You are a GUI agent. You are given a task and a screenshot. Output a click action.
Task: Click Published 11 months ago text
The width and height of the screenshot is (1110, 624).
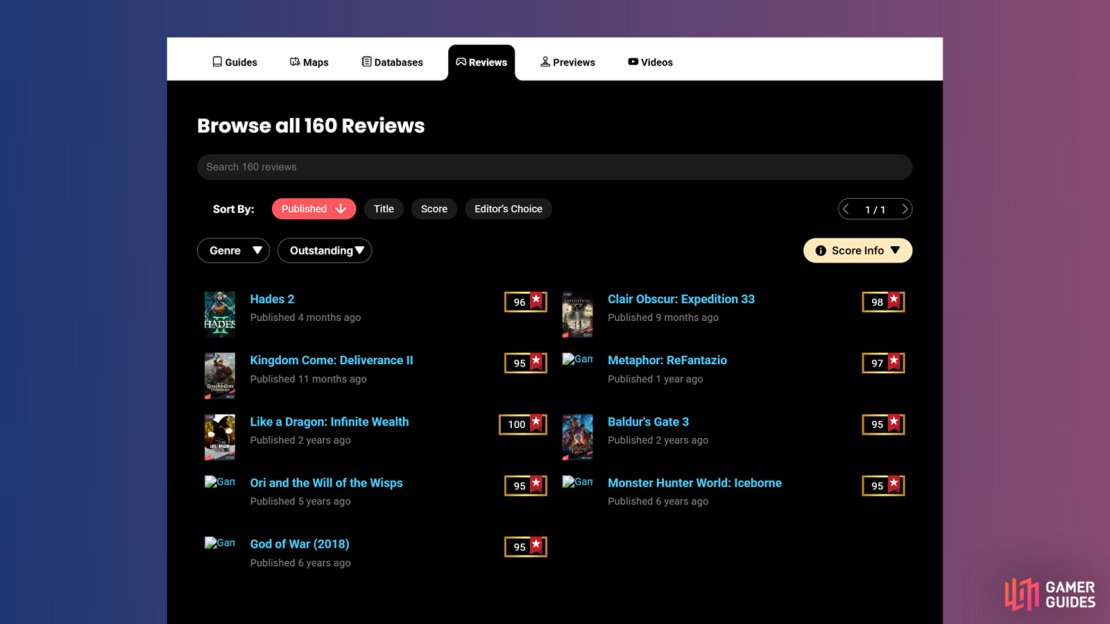point(308,379)
